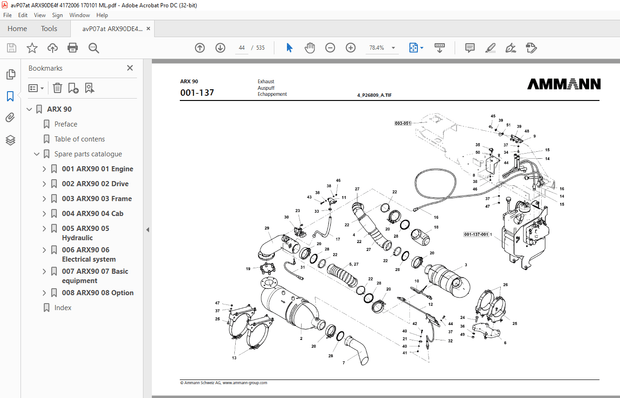This screenshot has height=398, width=620.
Task: Go to previous page arrow
Action: tap(200, 48)
